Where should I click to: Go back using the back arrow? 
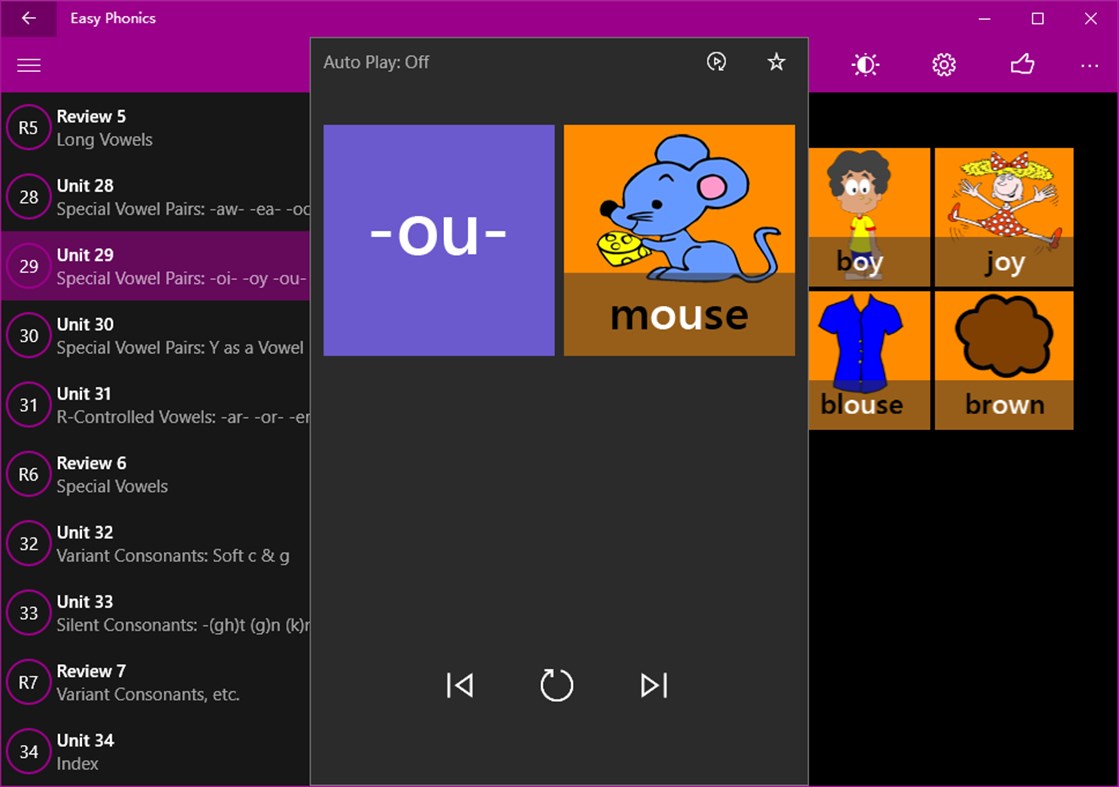pos(27,18)
